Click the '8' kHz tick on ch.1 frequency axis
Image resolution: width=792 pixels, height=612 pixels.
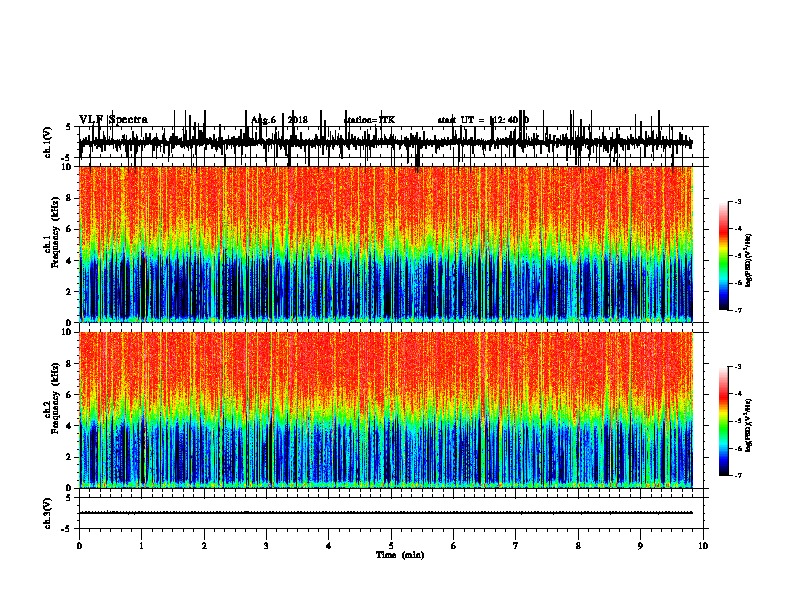(70, 198)
